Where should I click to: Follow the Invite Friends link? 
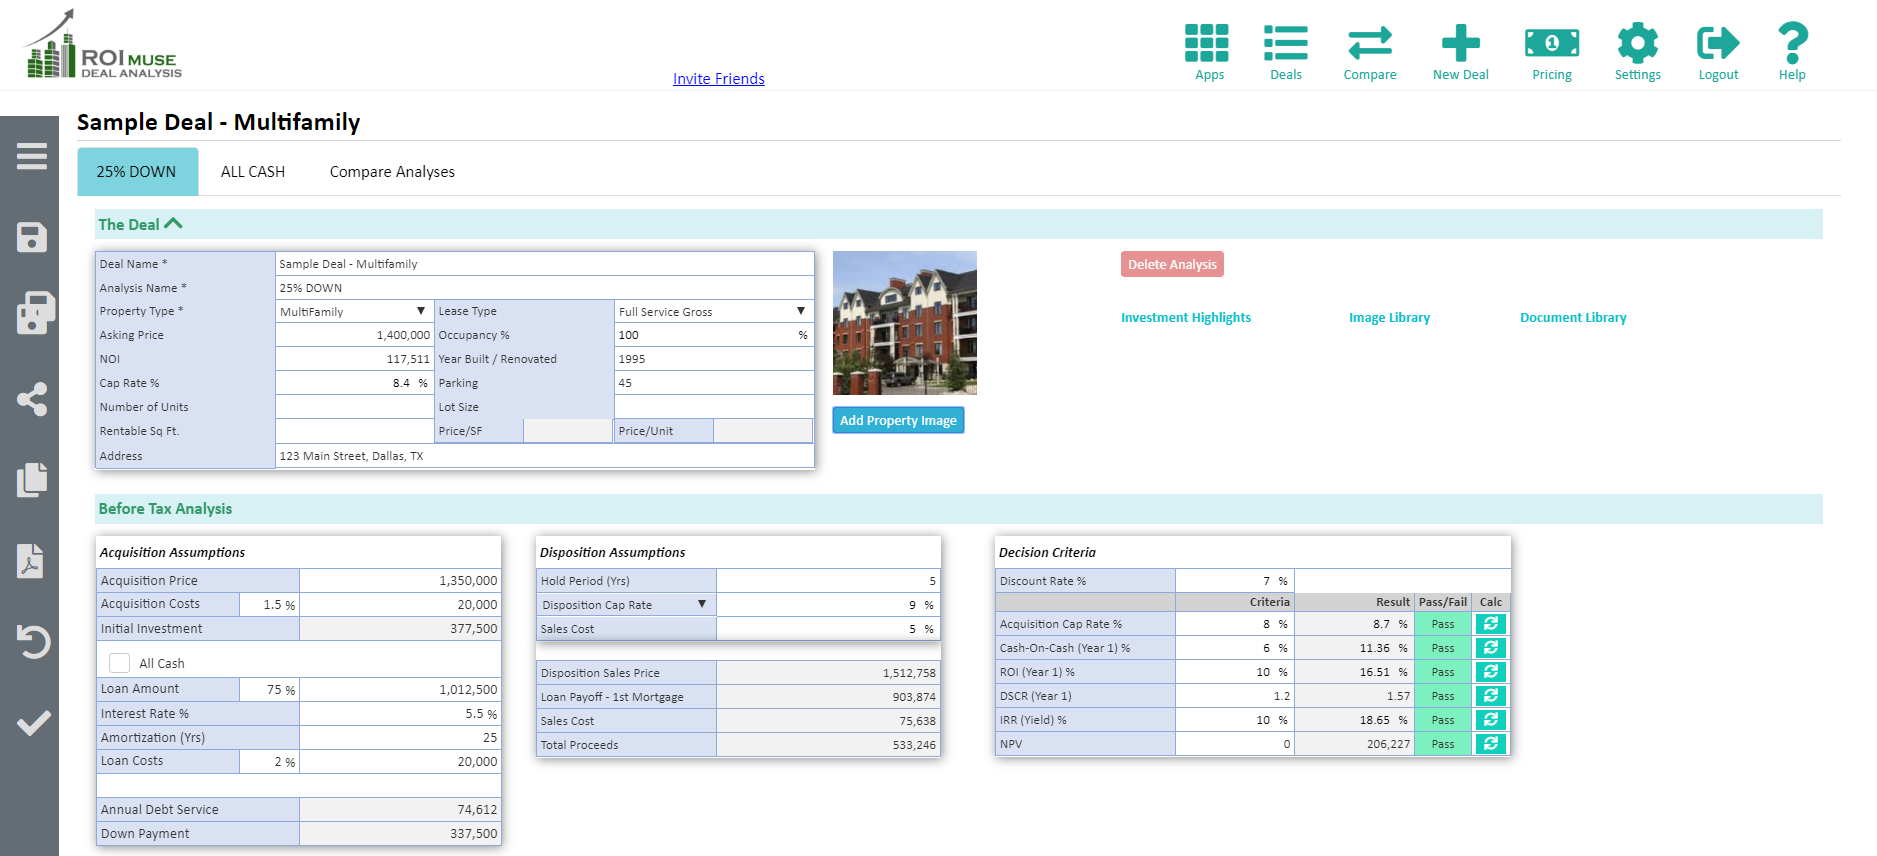pos(719,79)
